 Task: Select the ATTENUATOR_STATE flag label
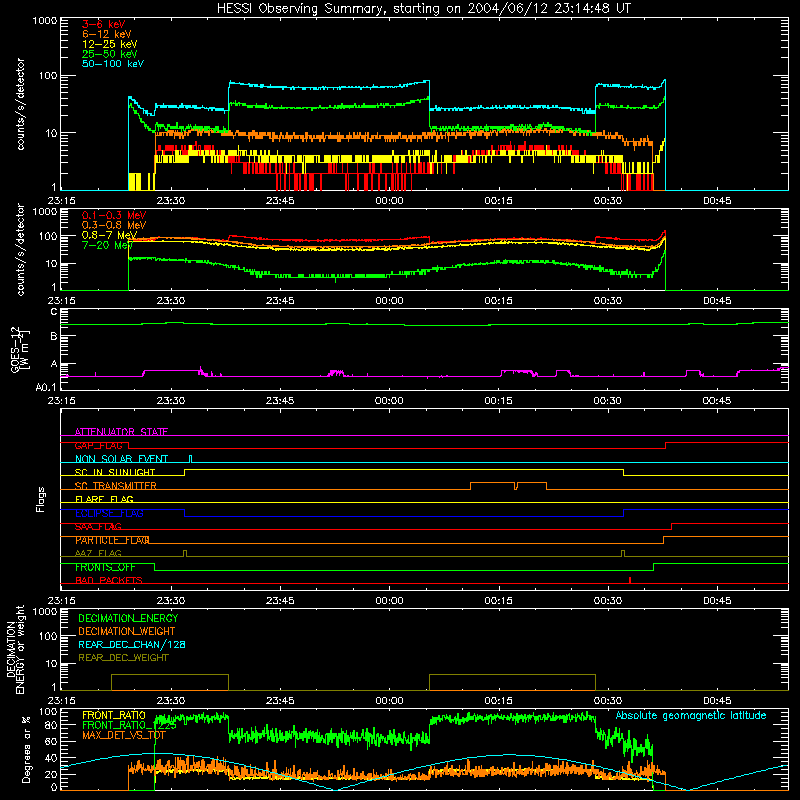(x=121, y=432)
